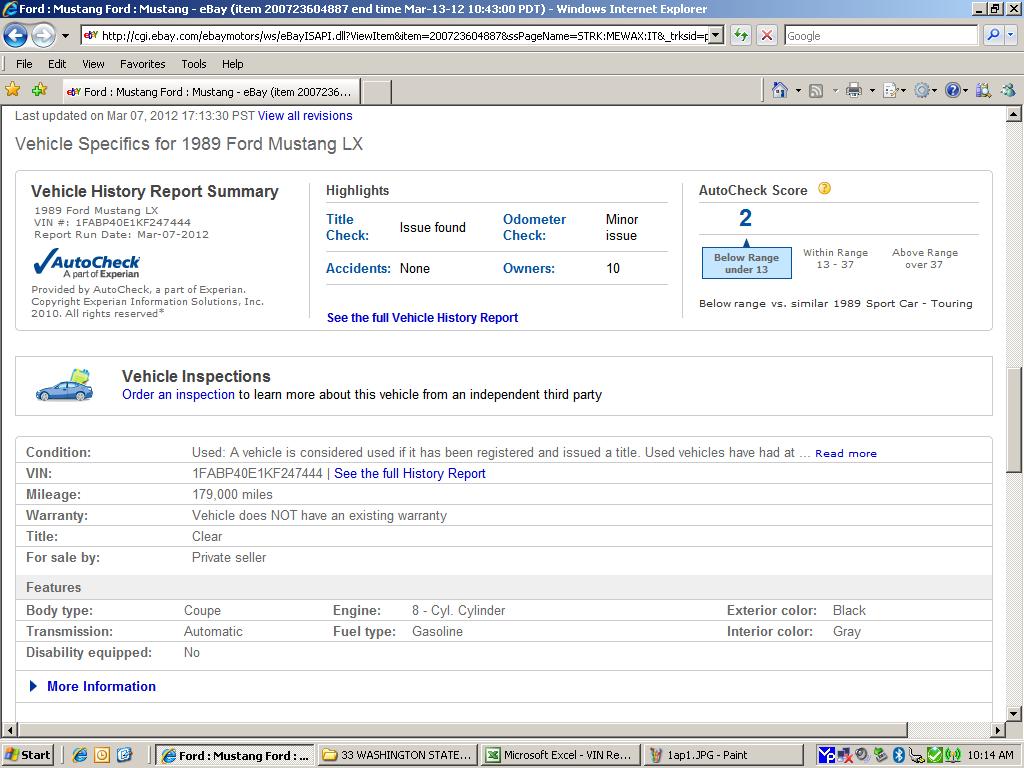Open the Favorites menu
Screen dimensions: 1024x768
[x=142, y=64]
